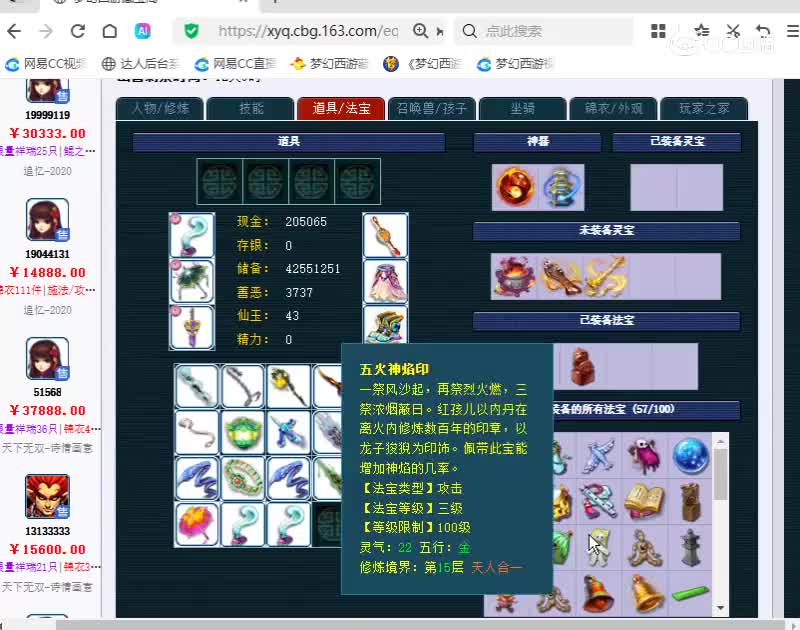Click red-haired avatar of listing 13133333
800x630 pixels.
pyautogui.click(x=47, y=496)
